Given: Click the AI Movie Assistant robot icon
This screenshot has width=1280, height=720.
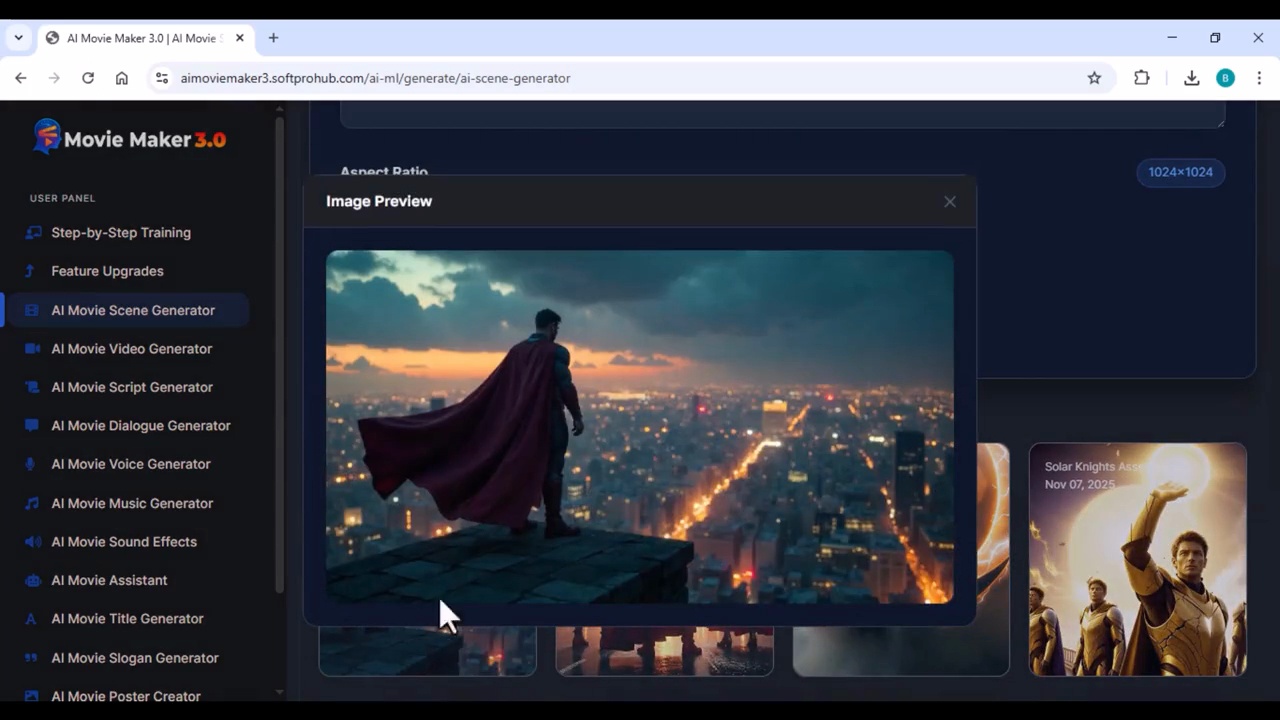Looking at the screenshot, I should 32,580.
